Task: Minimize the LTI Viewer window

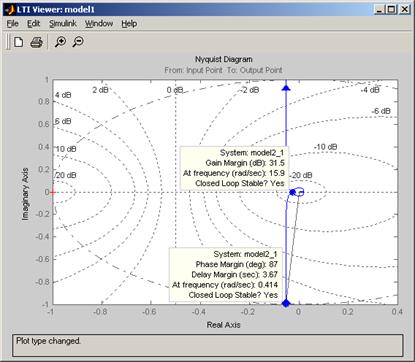Action: point(379,9)
